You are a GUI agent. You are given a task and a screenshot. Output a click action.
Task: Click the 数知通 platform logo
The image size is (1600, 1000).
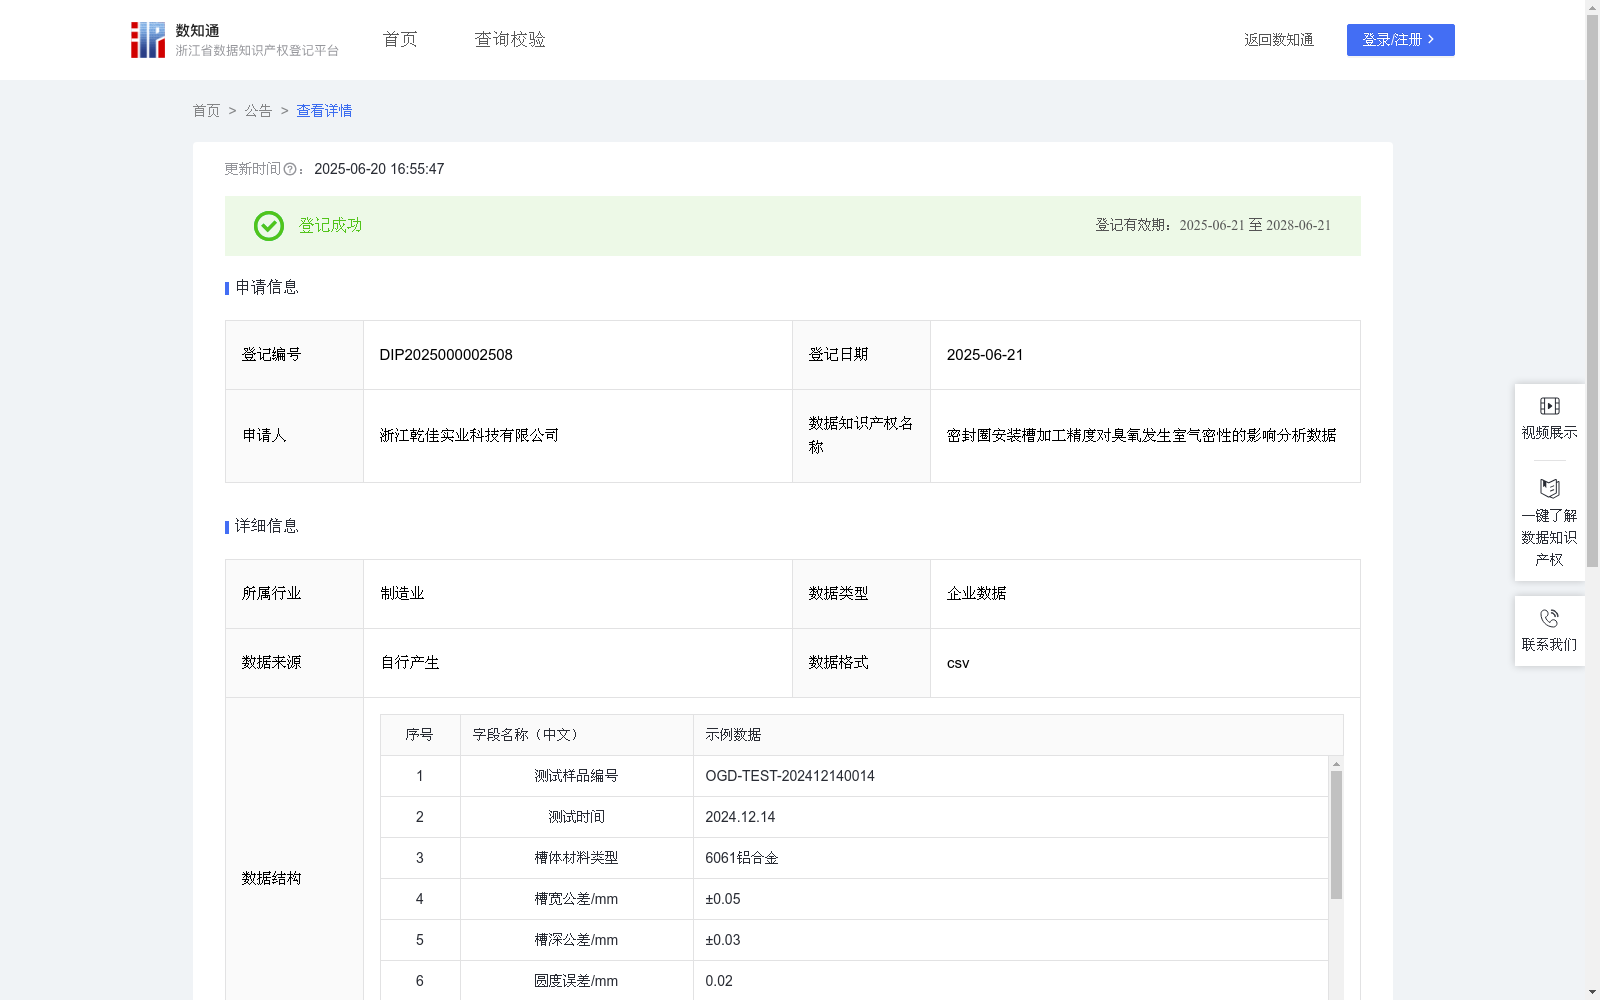click(x=234, y=40)
